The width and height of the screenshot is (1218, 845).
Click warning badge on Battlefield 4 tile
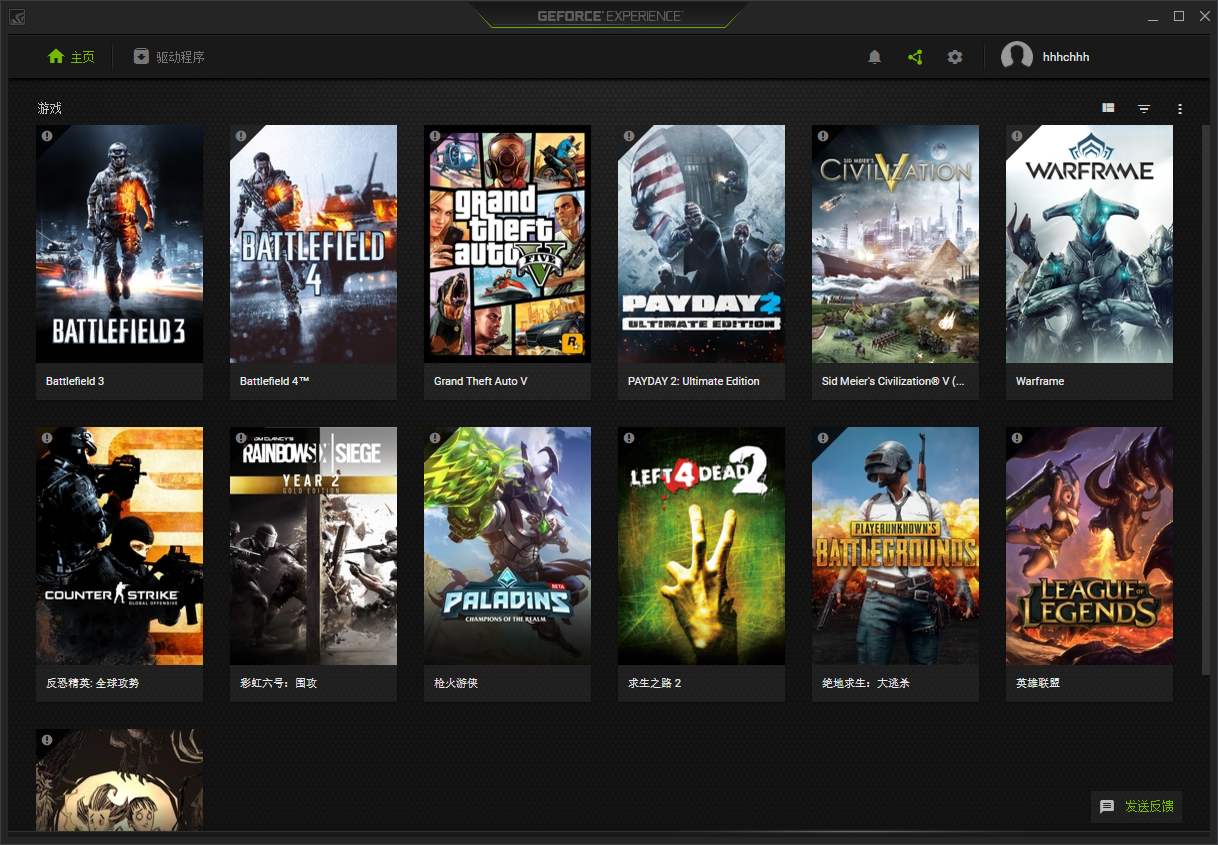tap(241, 136)
